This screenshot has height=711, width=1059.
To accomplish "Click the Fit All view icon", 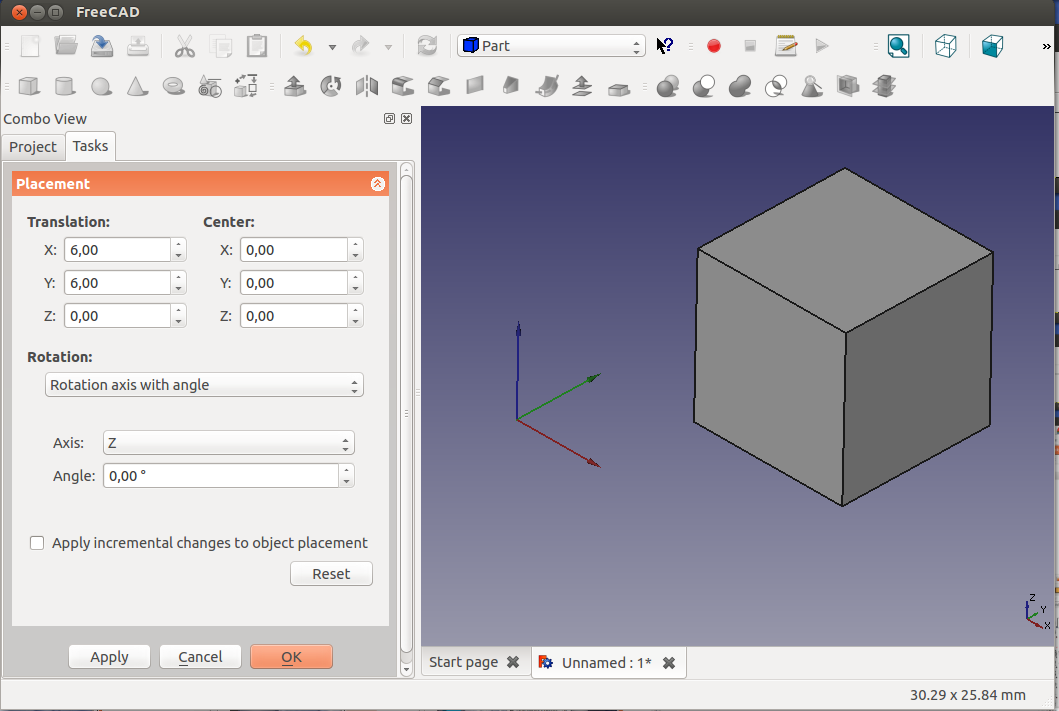I will [898, 46].
